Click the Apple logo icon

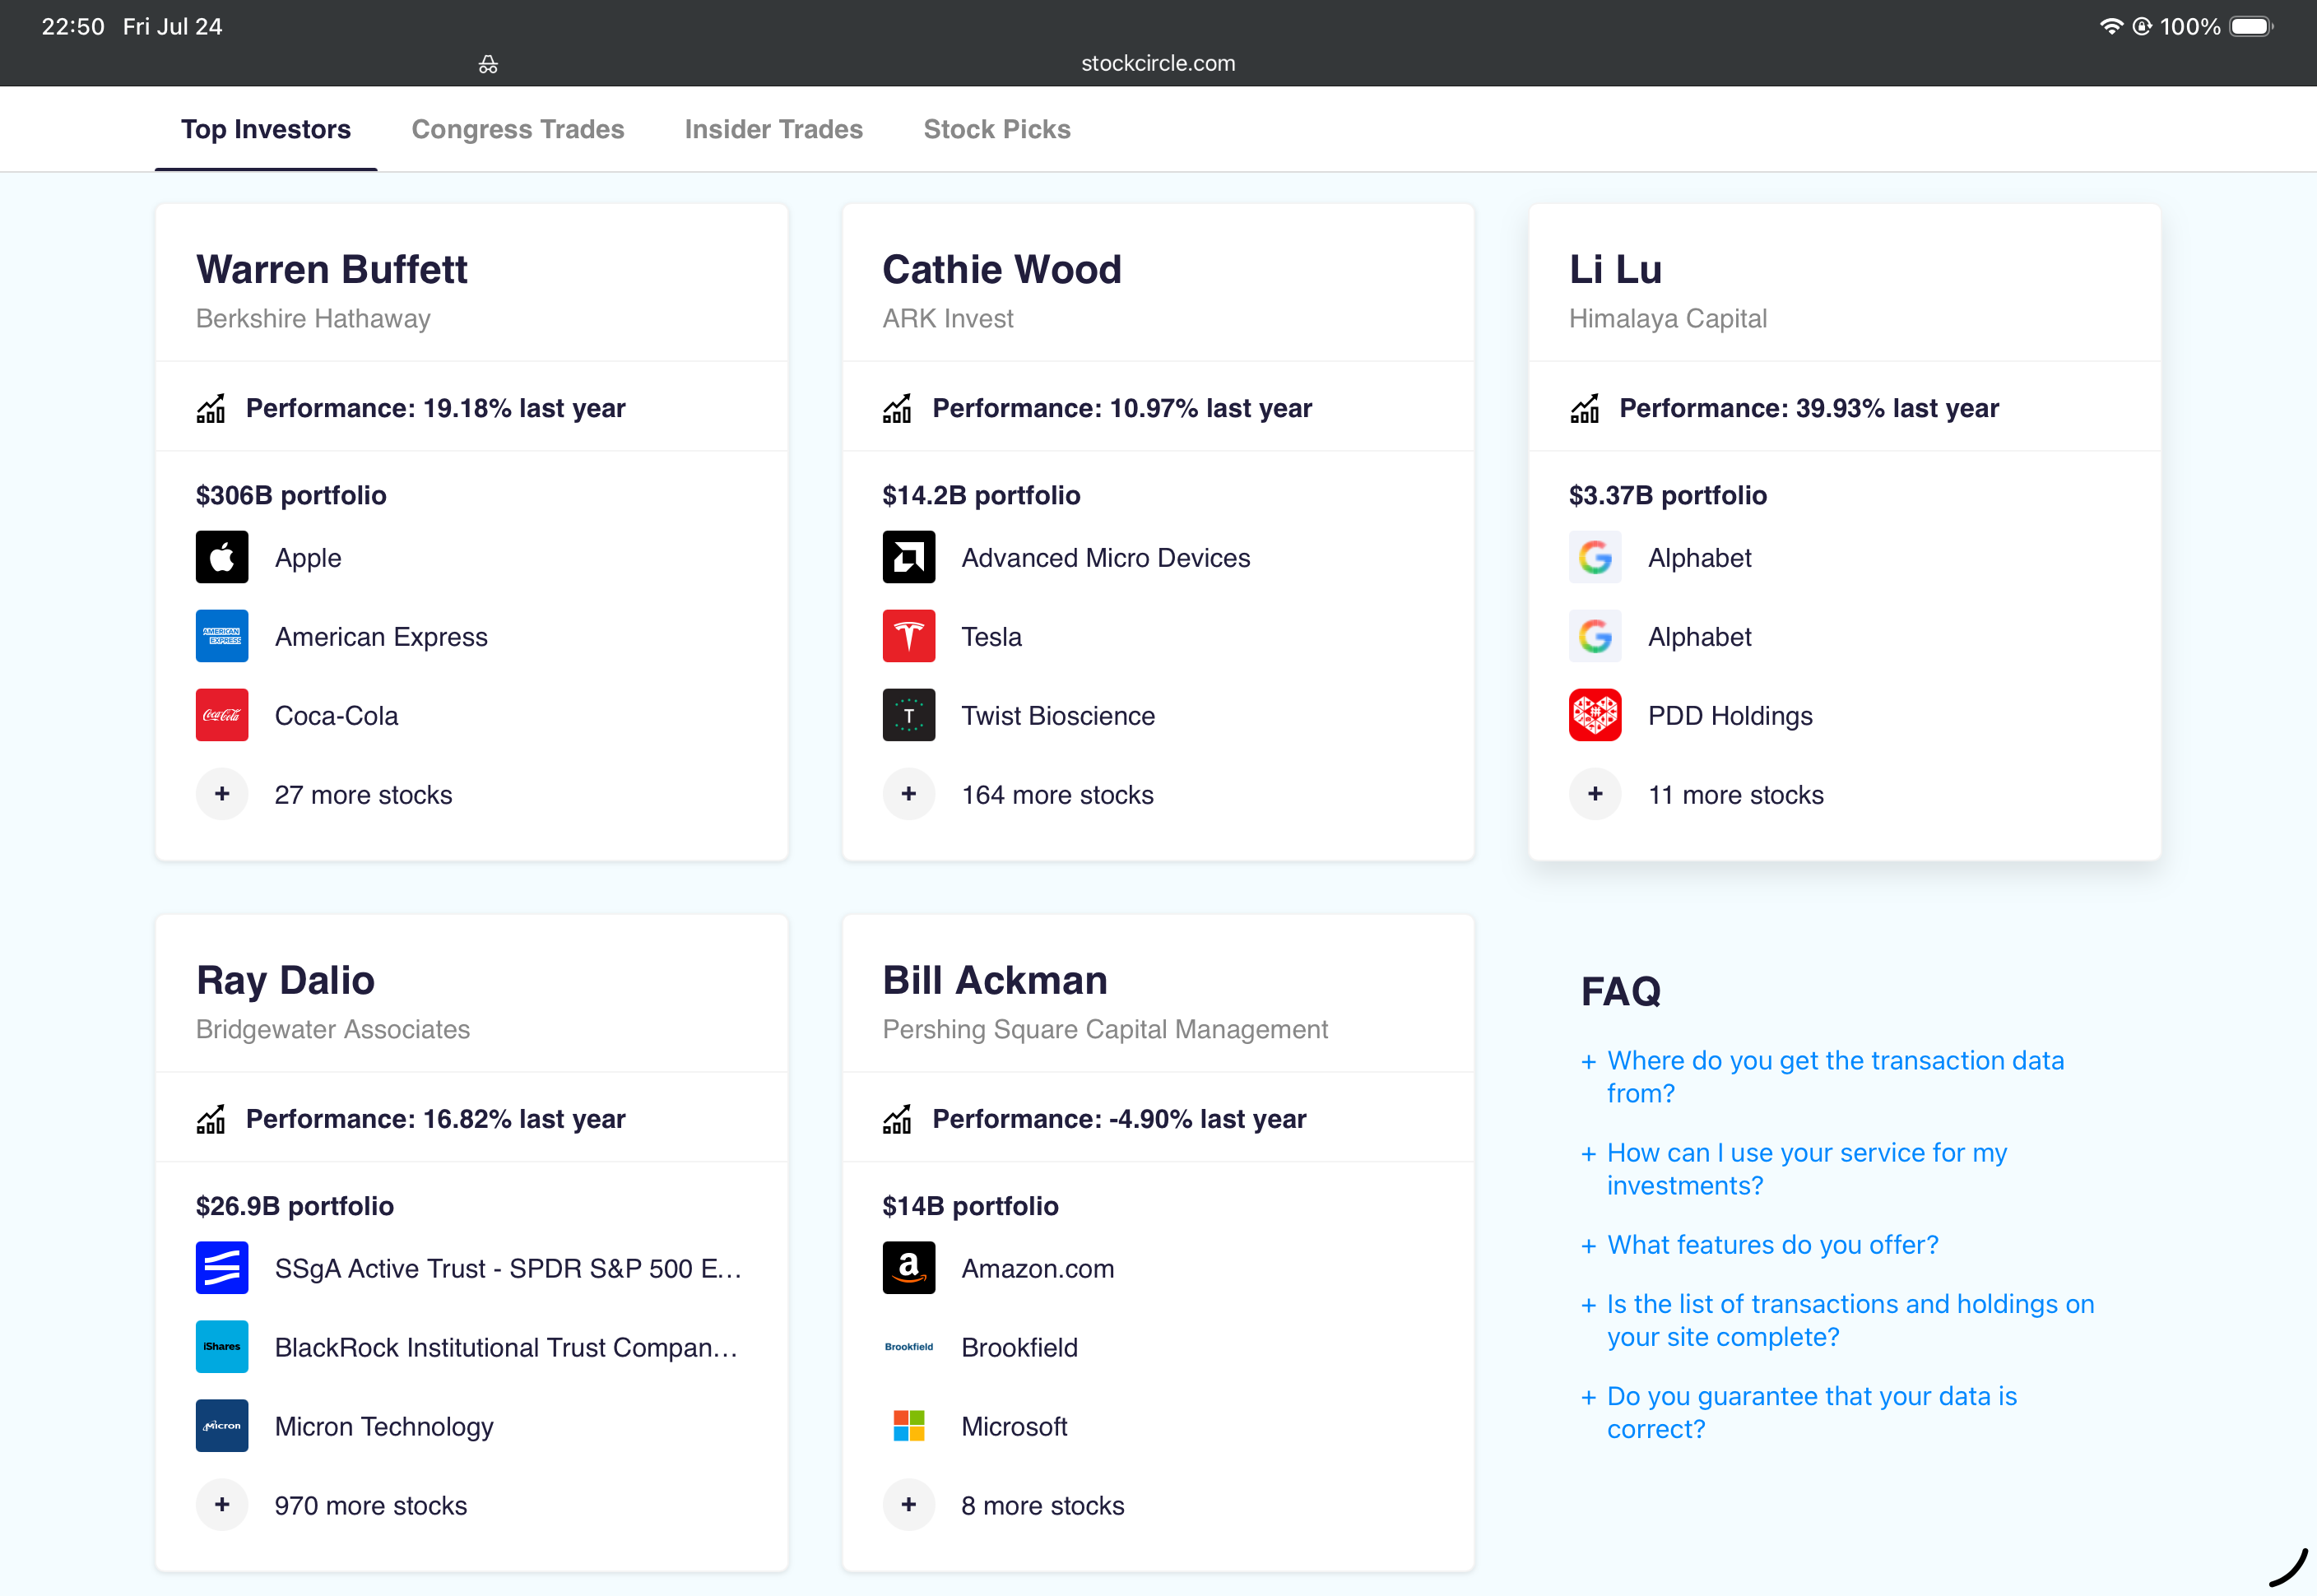click(x=221, y=557)
